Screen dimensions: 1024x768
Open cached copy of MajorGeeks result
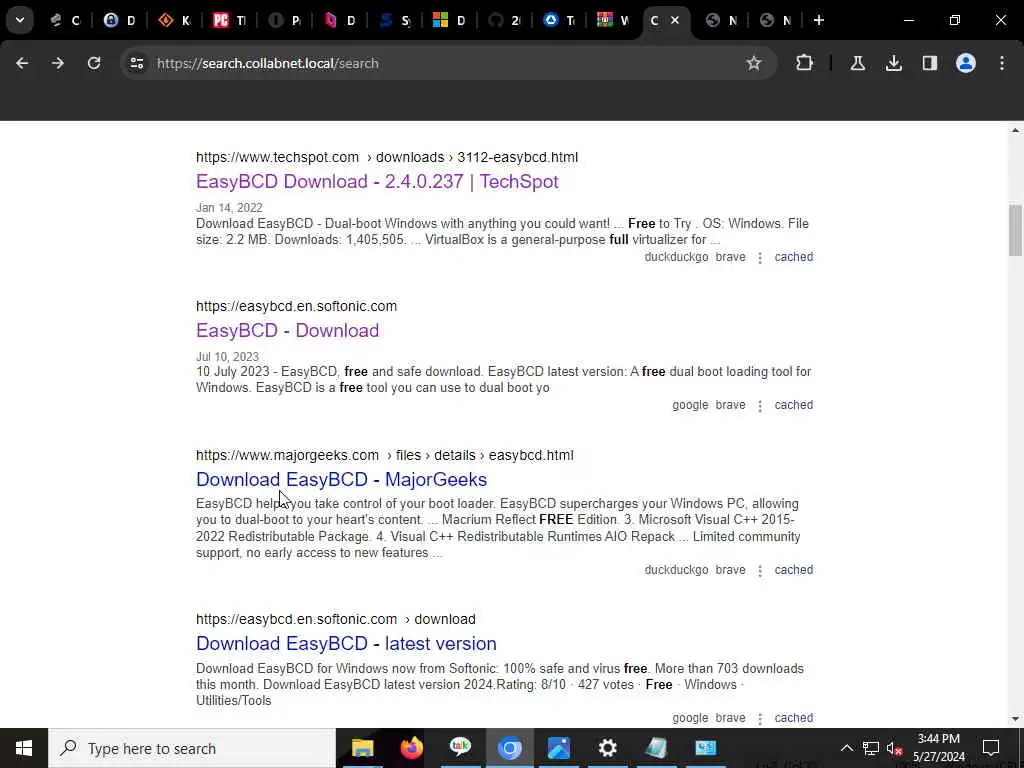click(793, 569)
